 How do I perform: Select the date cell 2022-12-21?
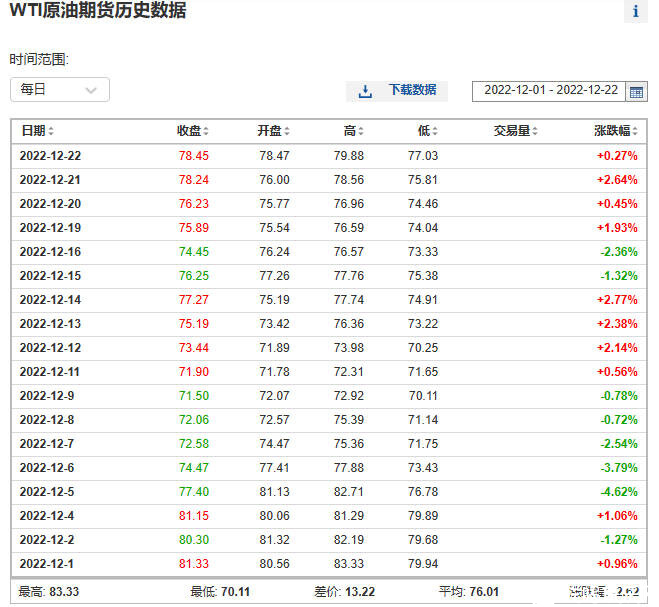pos(50,180)
